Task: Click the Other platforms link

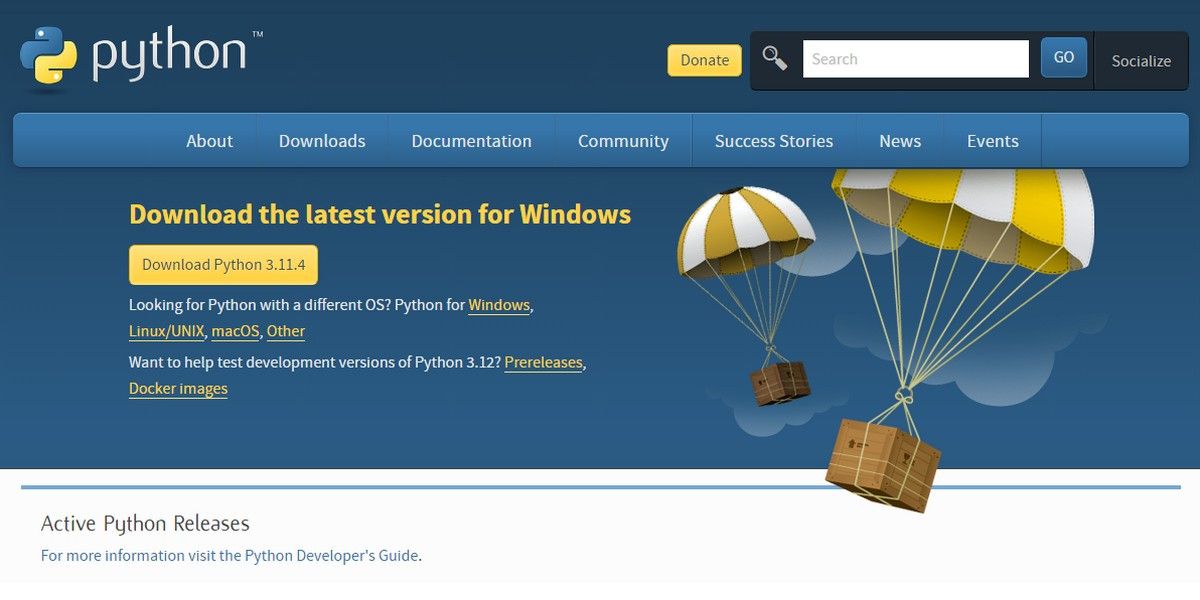Action: click(x=285, y=331)
